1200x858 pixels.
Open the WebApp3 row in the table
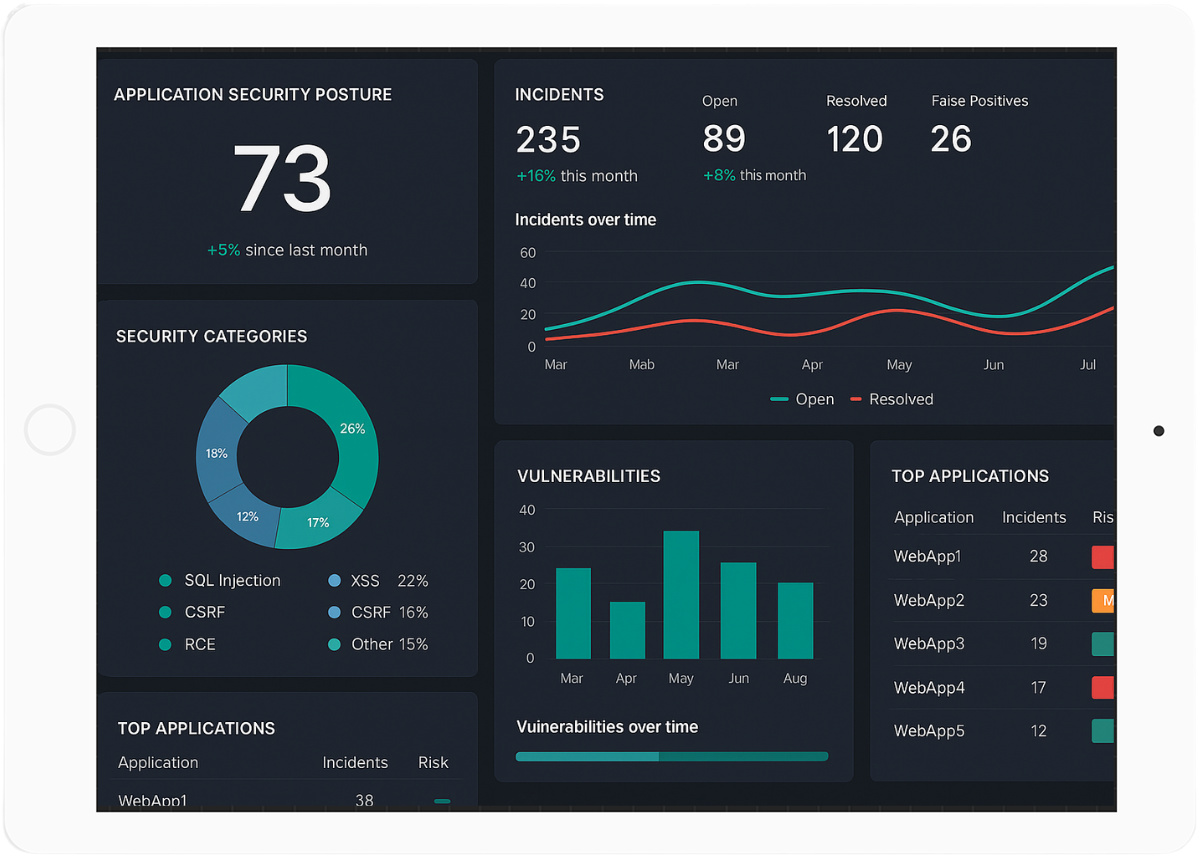pos(929,644)
